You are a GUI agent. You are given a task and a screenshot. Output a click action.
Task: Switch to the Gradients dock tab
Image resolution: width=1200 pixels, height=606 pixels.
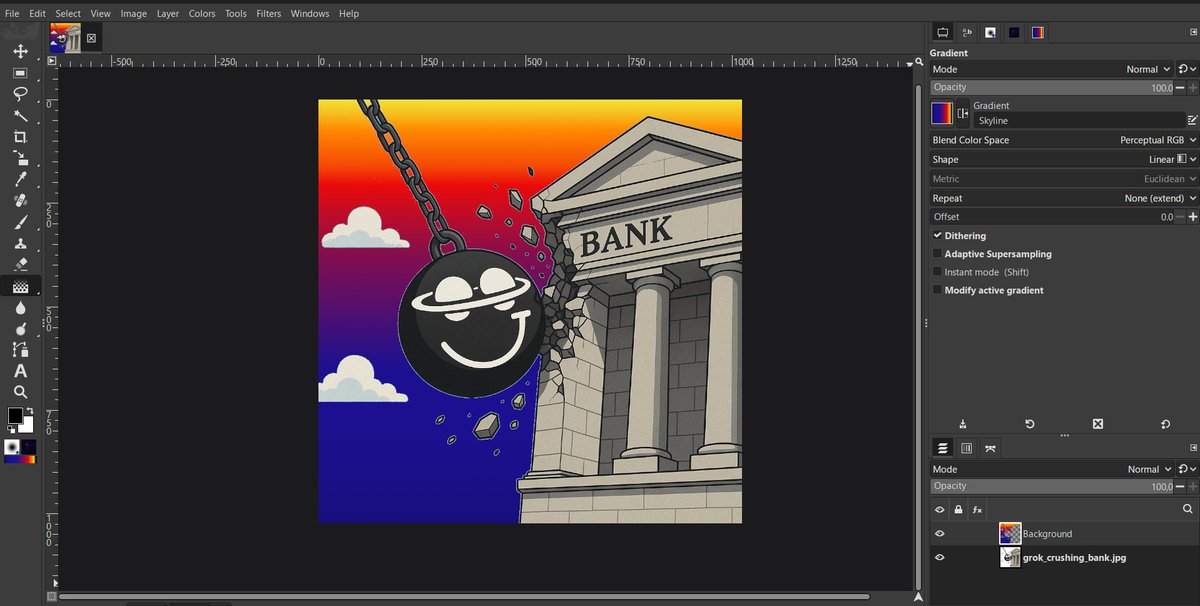pos(1038,32)
